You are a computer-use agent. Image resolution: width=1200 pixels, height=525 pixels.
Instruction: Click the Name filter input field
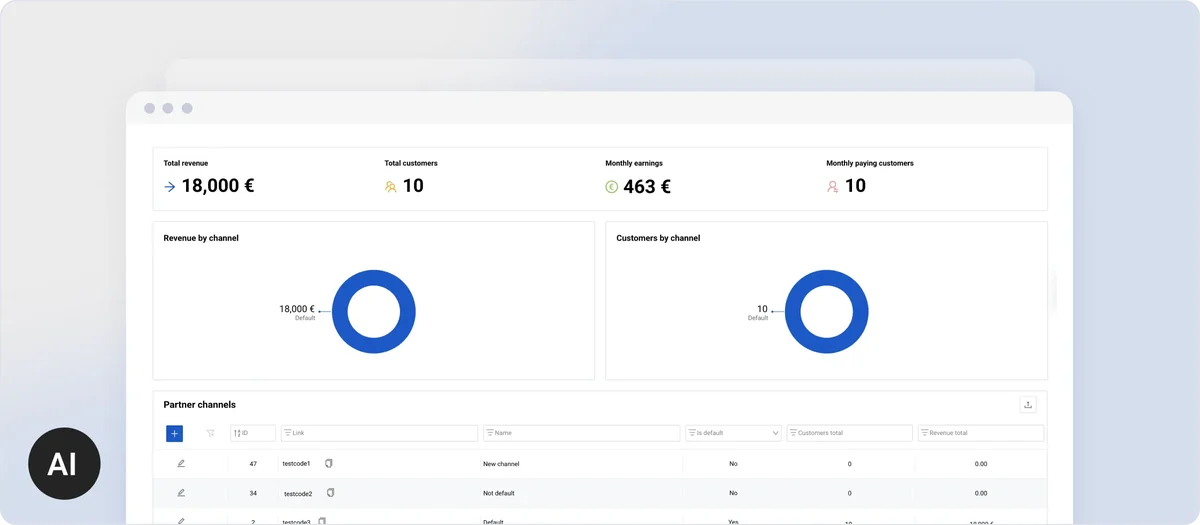point(582,433)
